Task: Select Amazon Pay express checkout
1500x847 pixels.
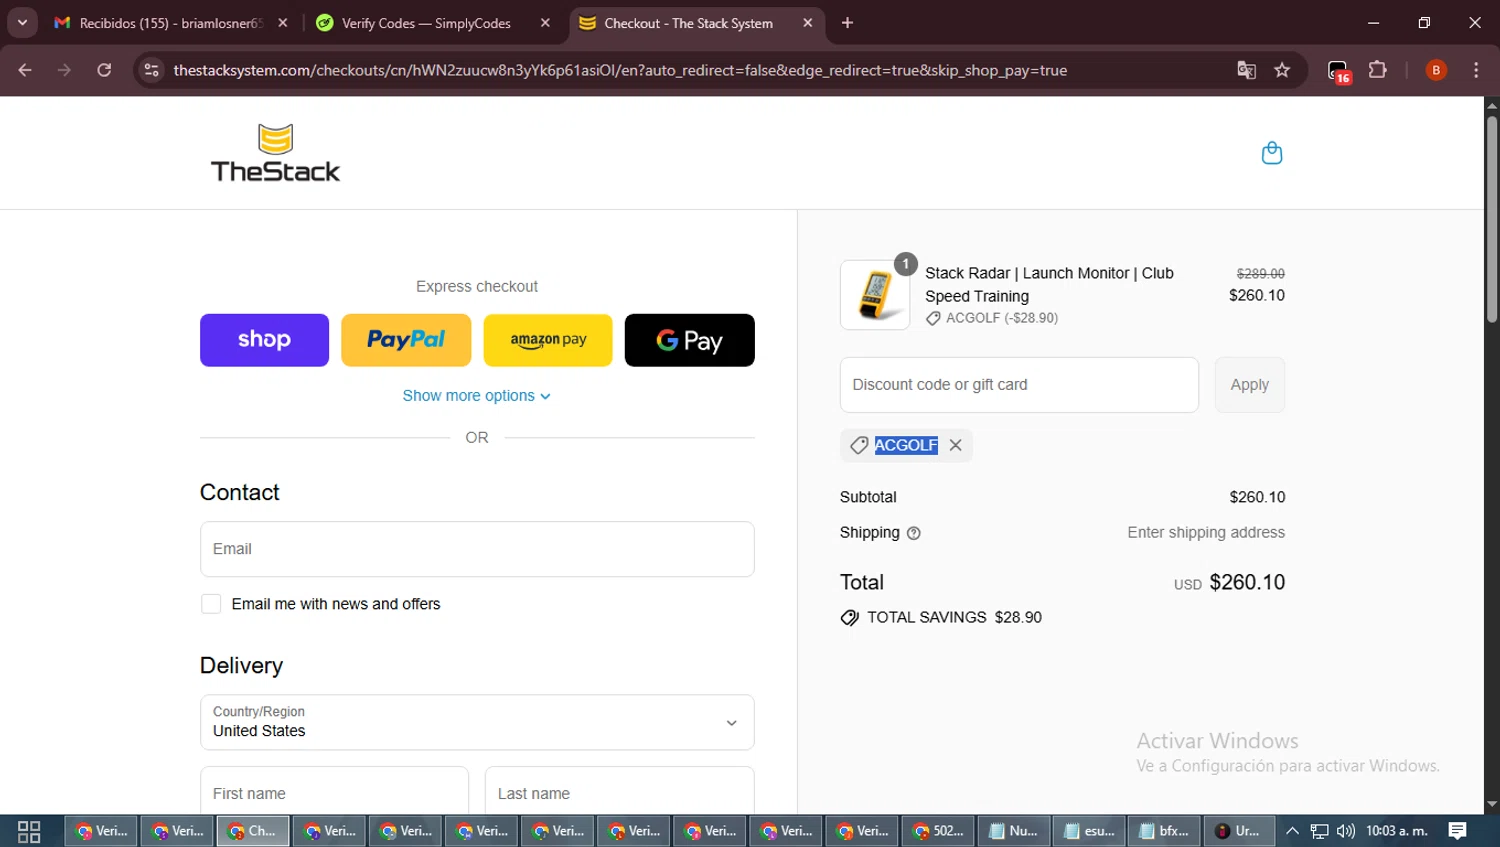Action: pyautogui.click(x=548, y=340)
